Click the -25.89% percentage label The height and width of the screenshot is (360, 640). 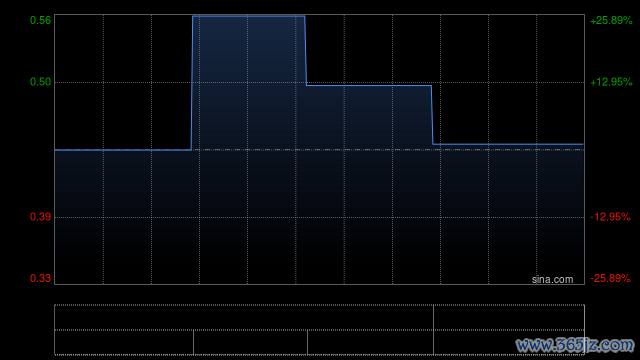(x=610, y=278)
